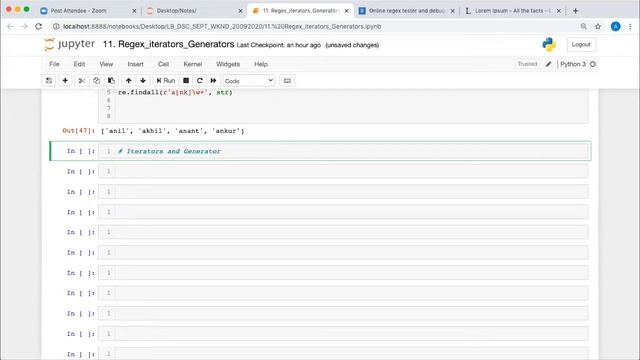Switch to the Lorem Ipsum tab
Viewport: 640px width, 360px height.
512,11
